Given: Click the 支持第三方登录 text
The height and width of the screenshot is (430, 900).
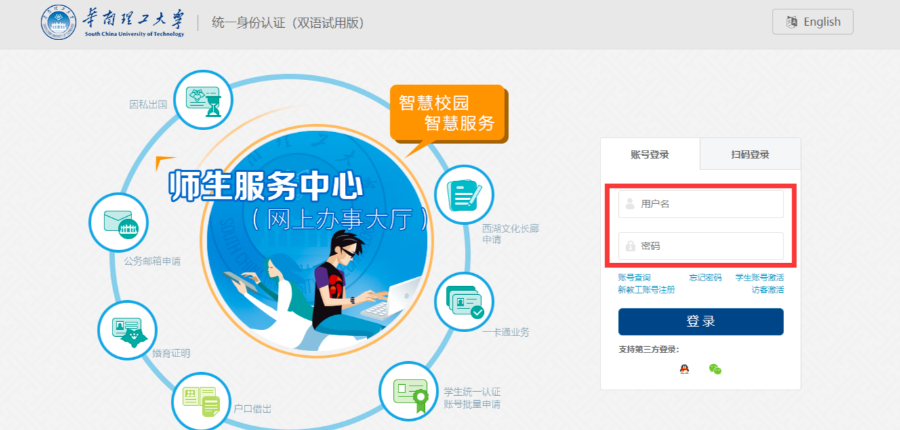Looking at the screenshot, I should (x=649, y=349).
